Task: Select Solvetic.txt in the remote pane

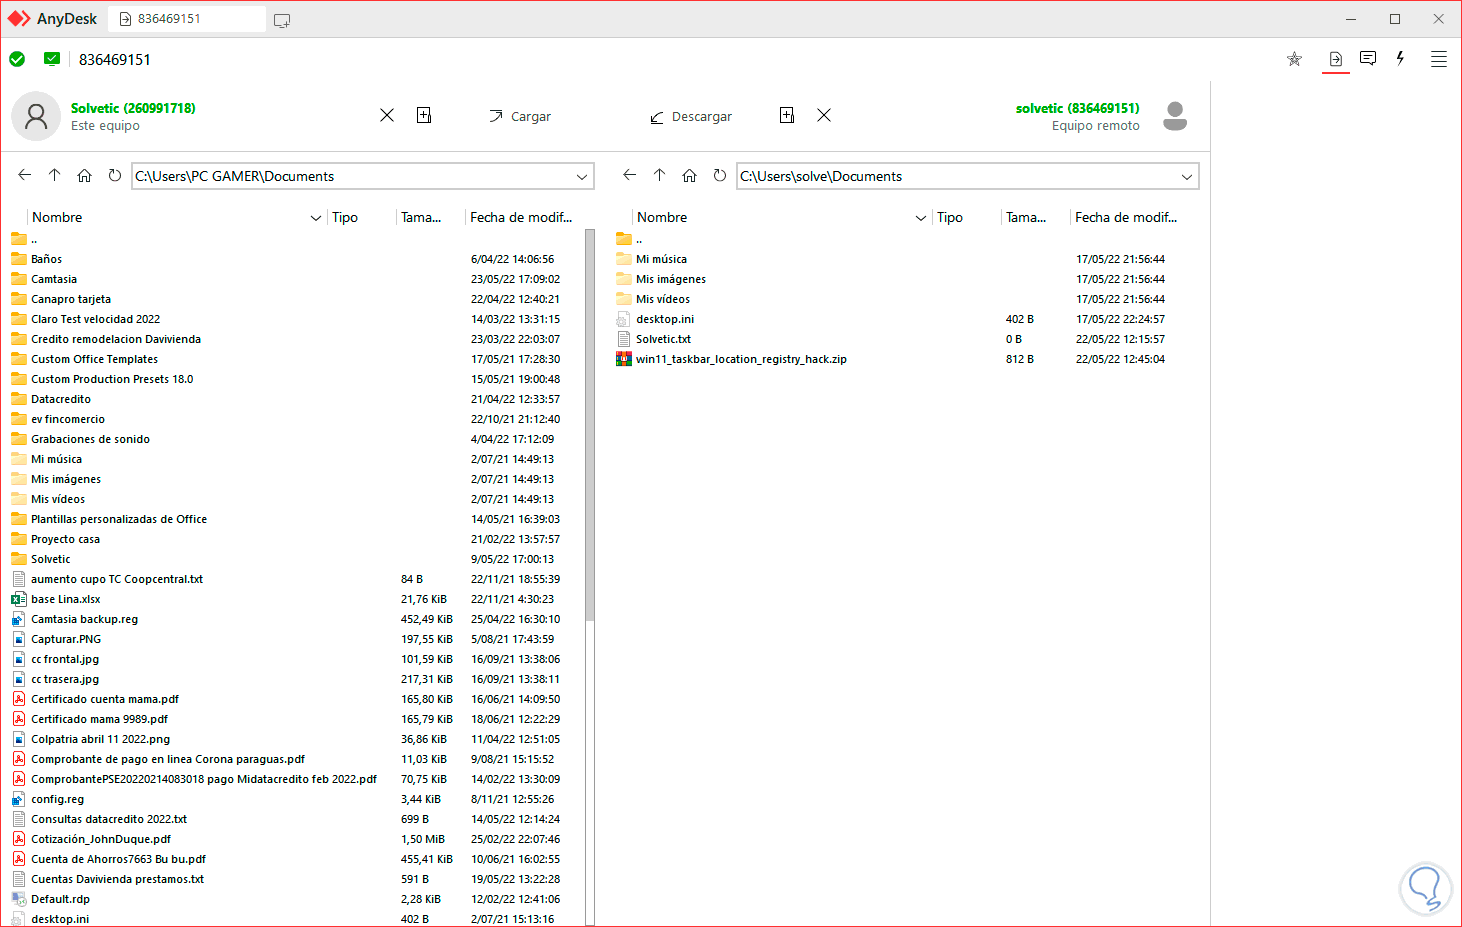Action: 663,339
